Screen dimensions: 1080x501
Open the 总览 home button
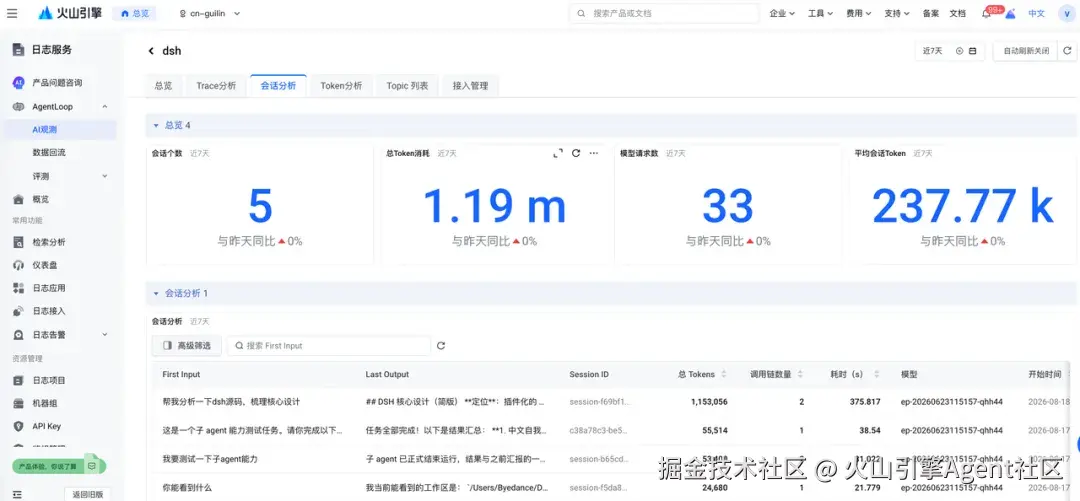coord(134,13)
